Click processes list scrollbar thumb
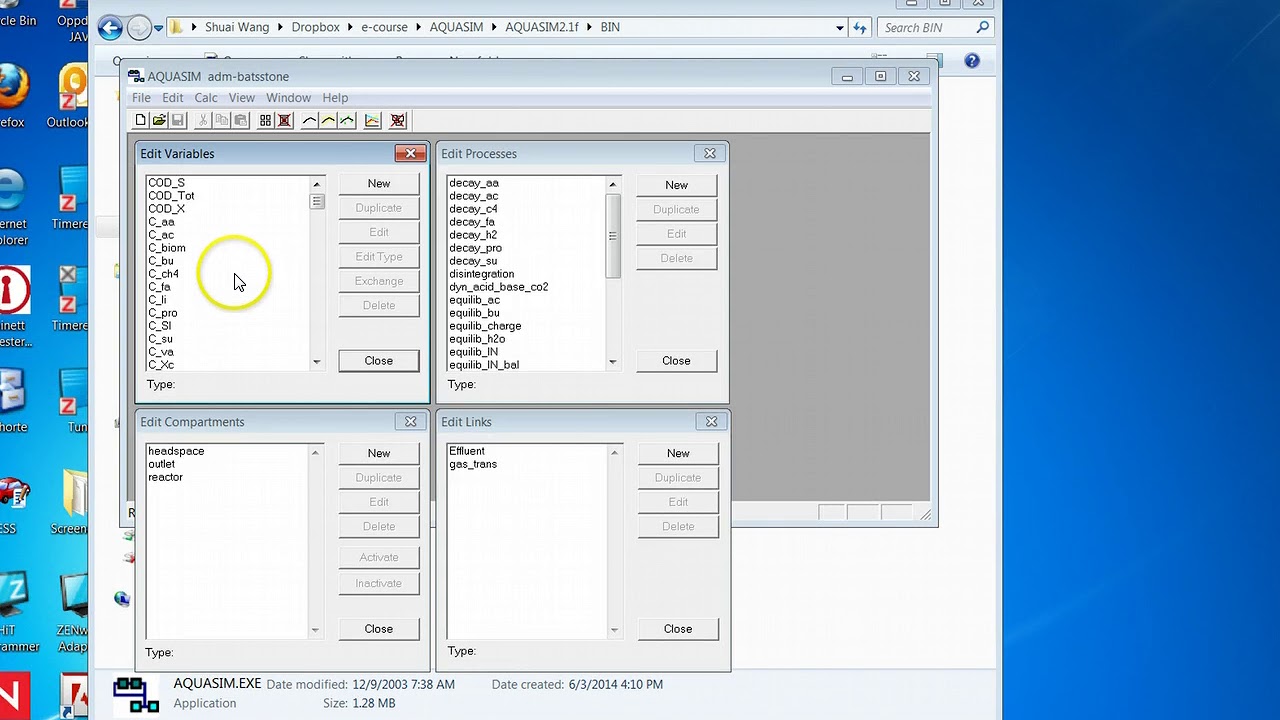This screenshot has height=720, width=1280. (613, 236)
